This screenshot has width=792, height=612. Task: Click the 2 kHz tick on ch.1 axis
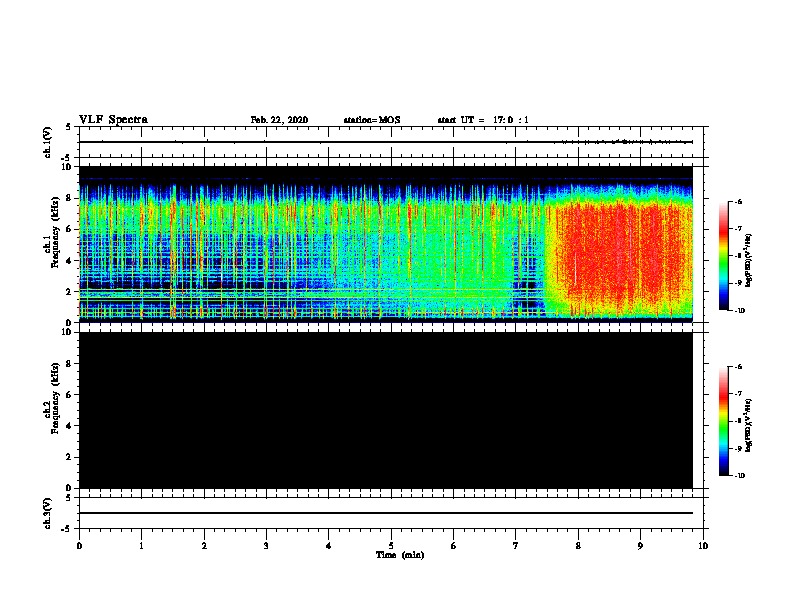pyautogui.click(x=70, y=292)
